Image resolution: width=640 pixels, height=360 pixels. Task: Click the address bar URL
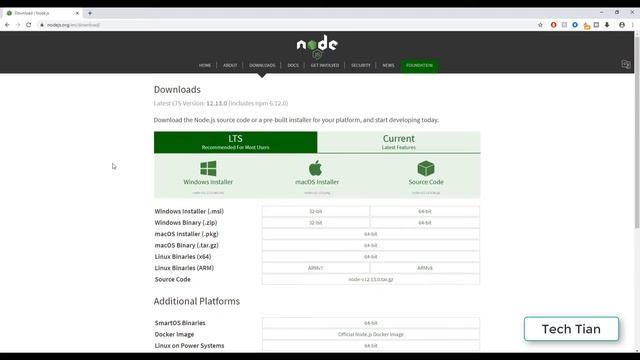click(x=73, y=25)
